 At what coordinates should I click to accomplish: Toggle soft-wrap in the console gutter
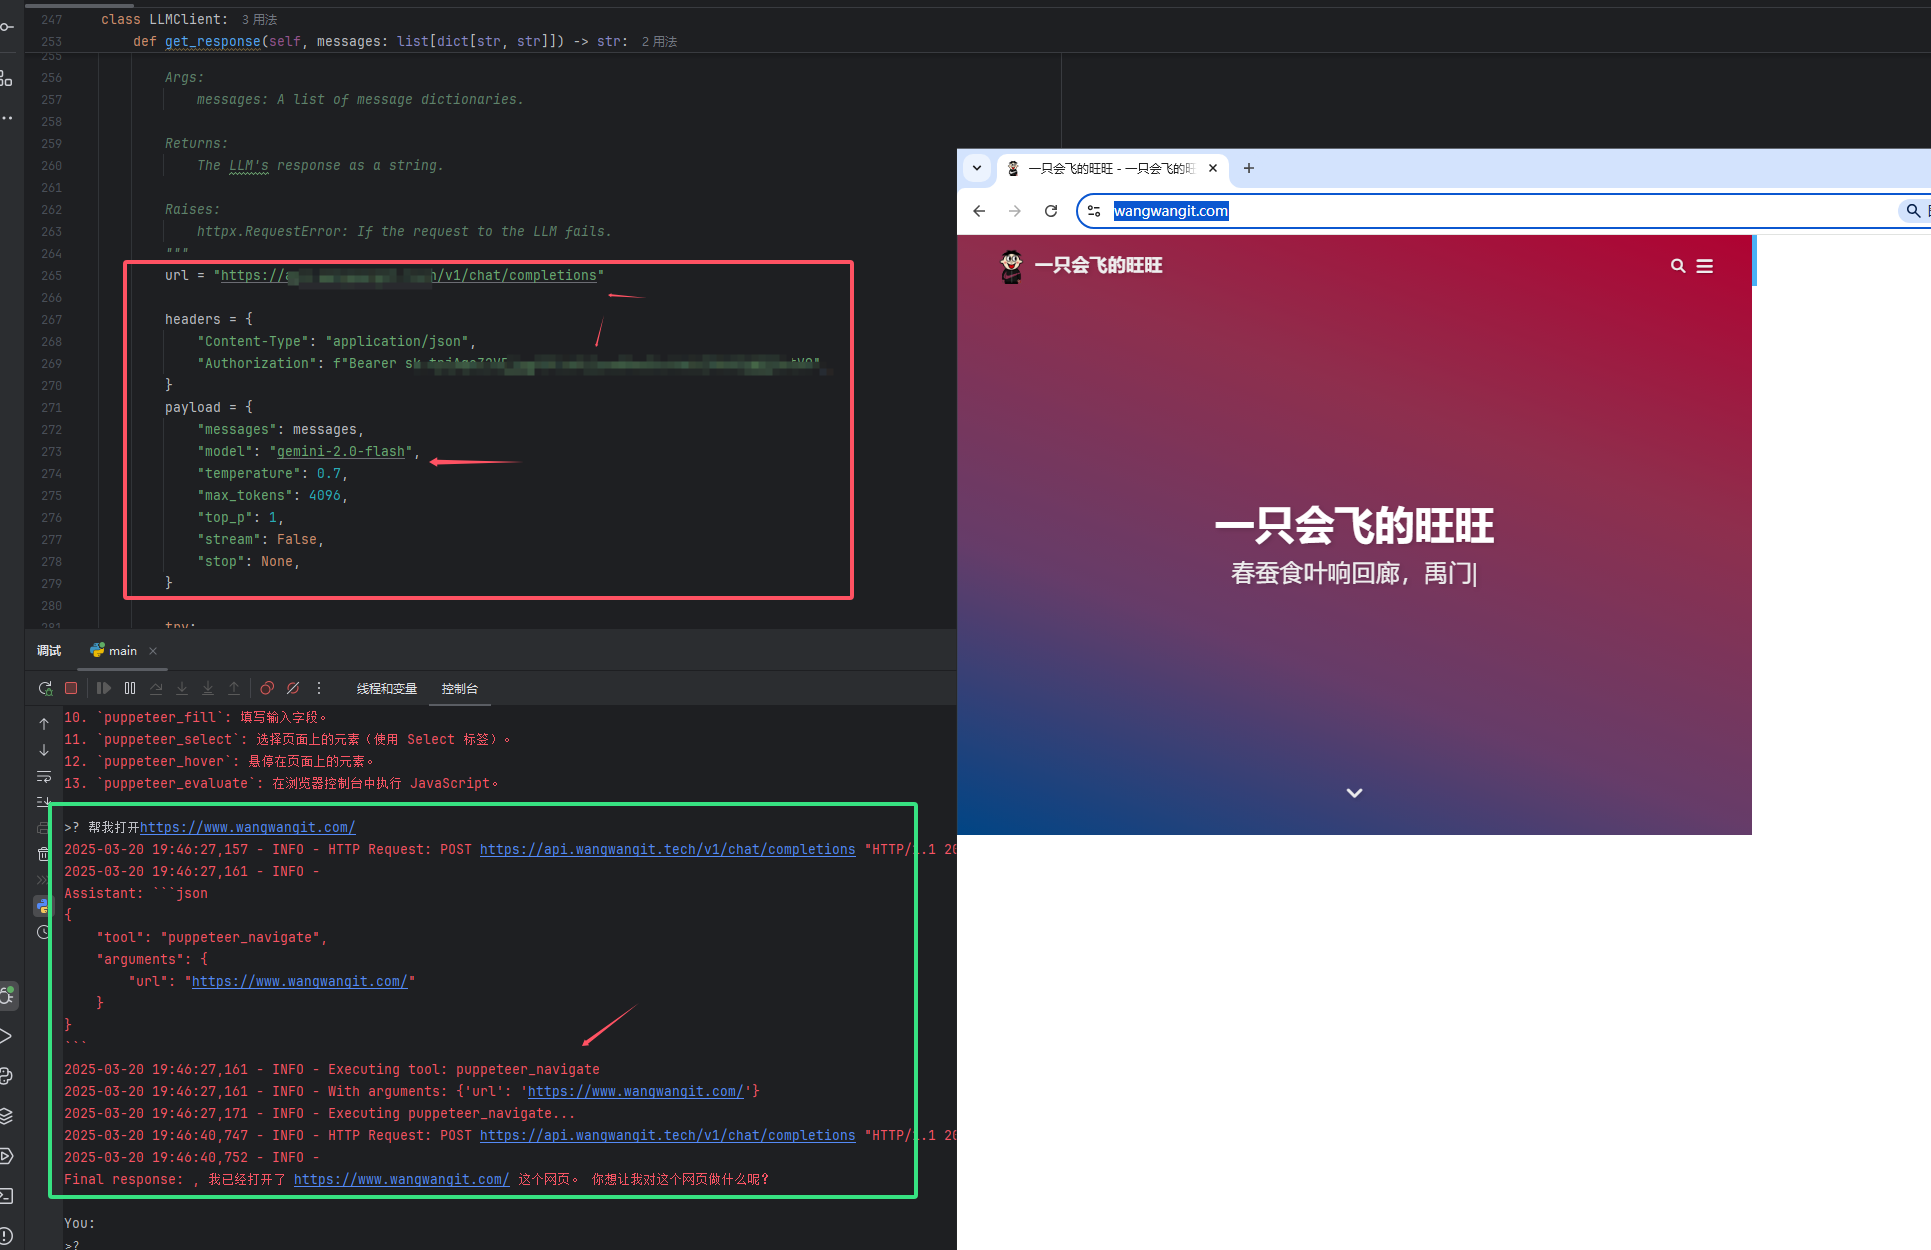pyautogui.click(x=44, y=776)
